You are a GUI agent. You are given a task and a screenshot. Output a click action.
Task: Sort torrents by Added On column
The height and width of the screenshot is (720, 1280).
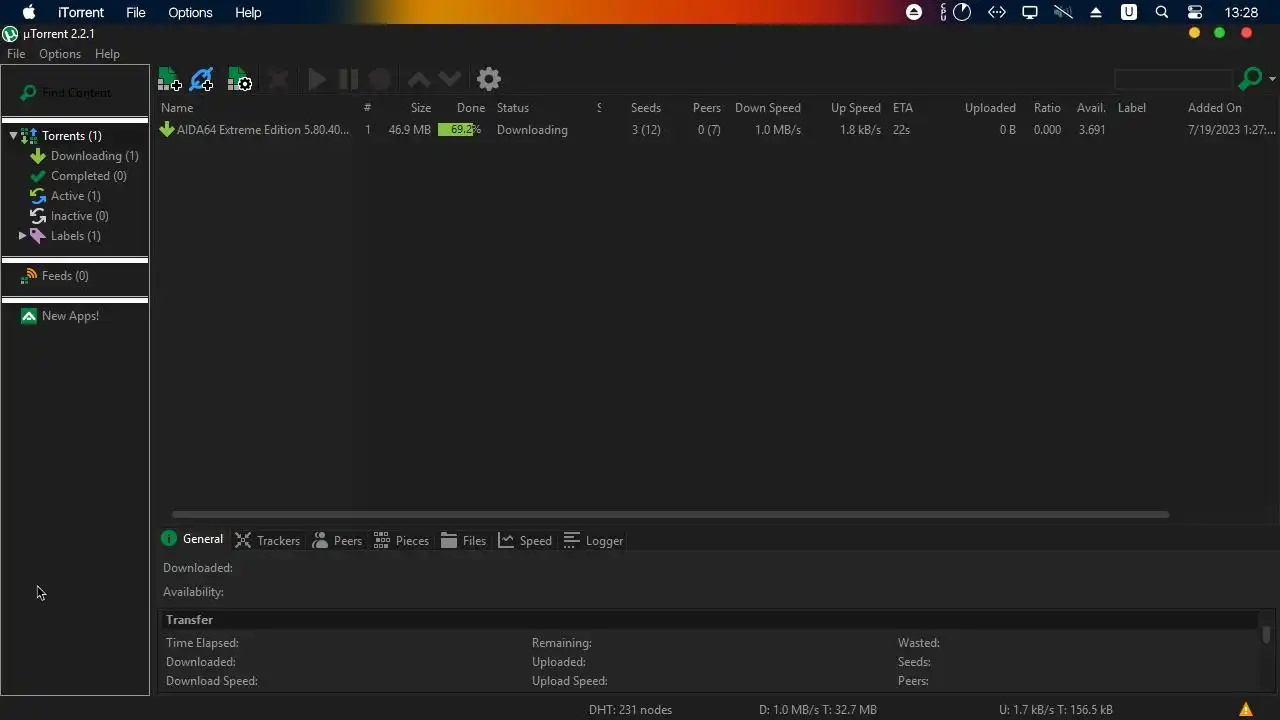(1215, 108)
